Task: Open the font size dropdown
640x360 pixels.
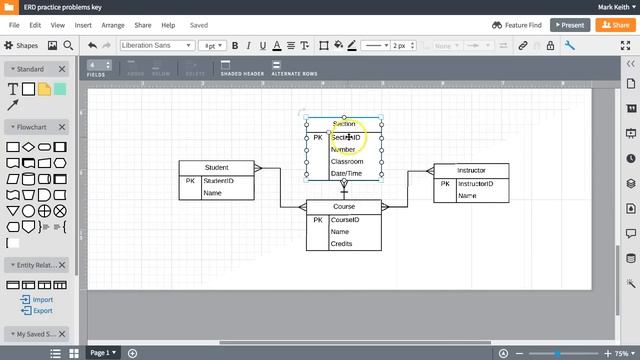Action: (212, 46)
